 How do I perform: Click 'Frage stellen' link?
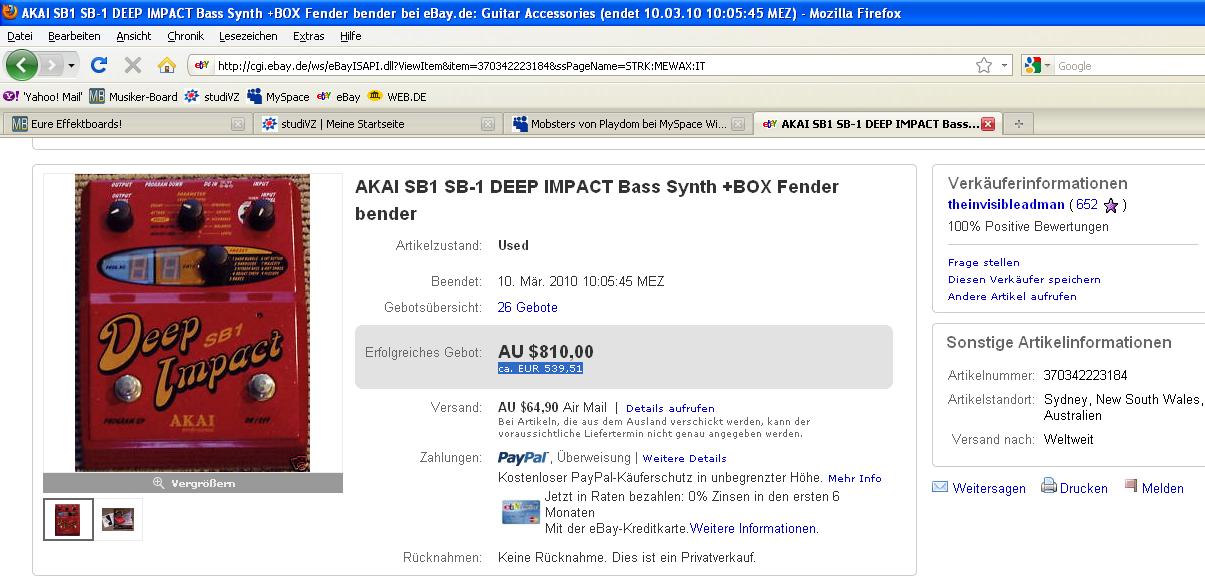(x=984, y=262)
